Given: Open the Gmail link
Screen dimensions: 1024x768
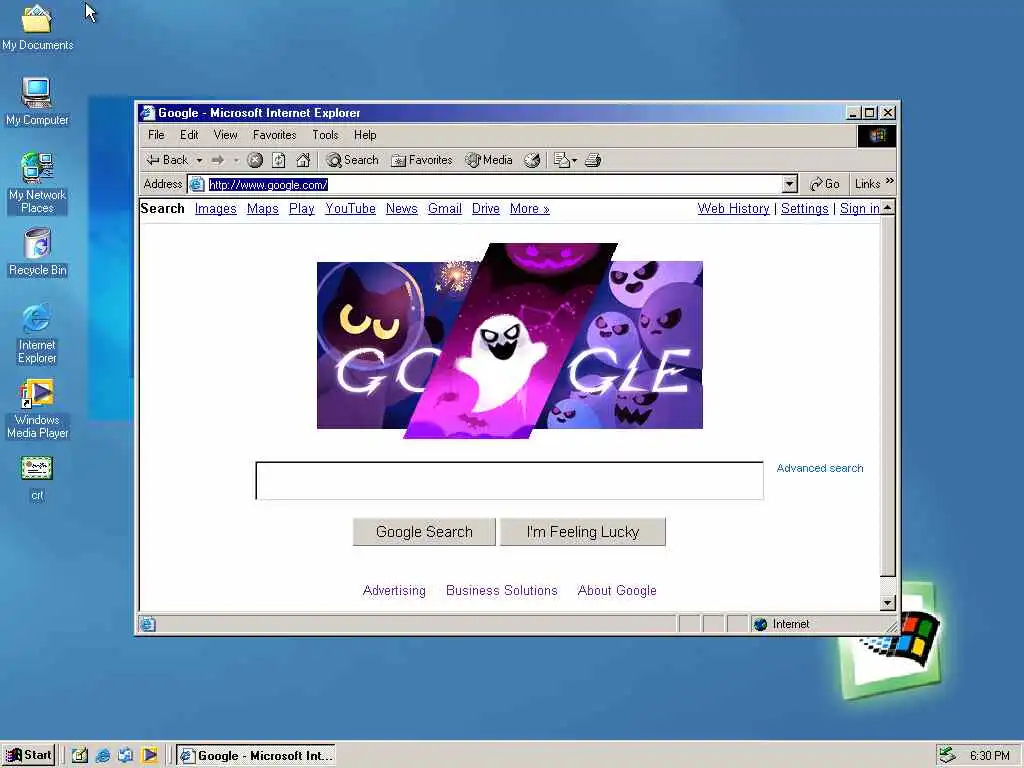Looking at the screenshot, I should (445, 209).
